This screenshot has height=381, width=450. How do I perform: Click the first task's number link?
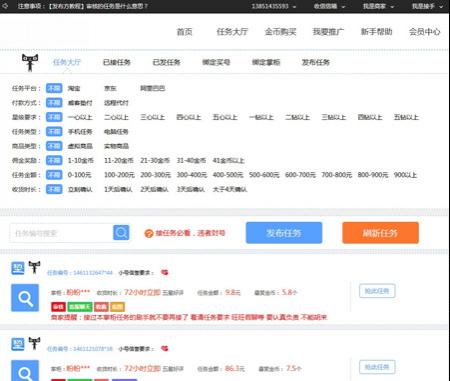[80, 273]
